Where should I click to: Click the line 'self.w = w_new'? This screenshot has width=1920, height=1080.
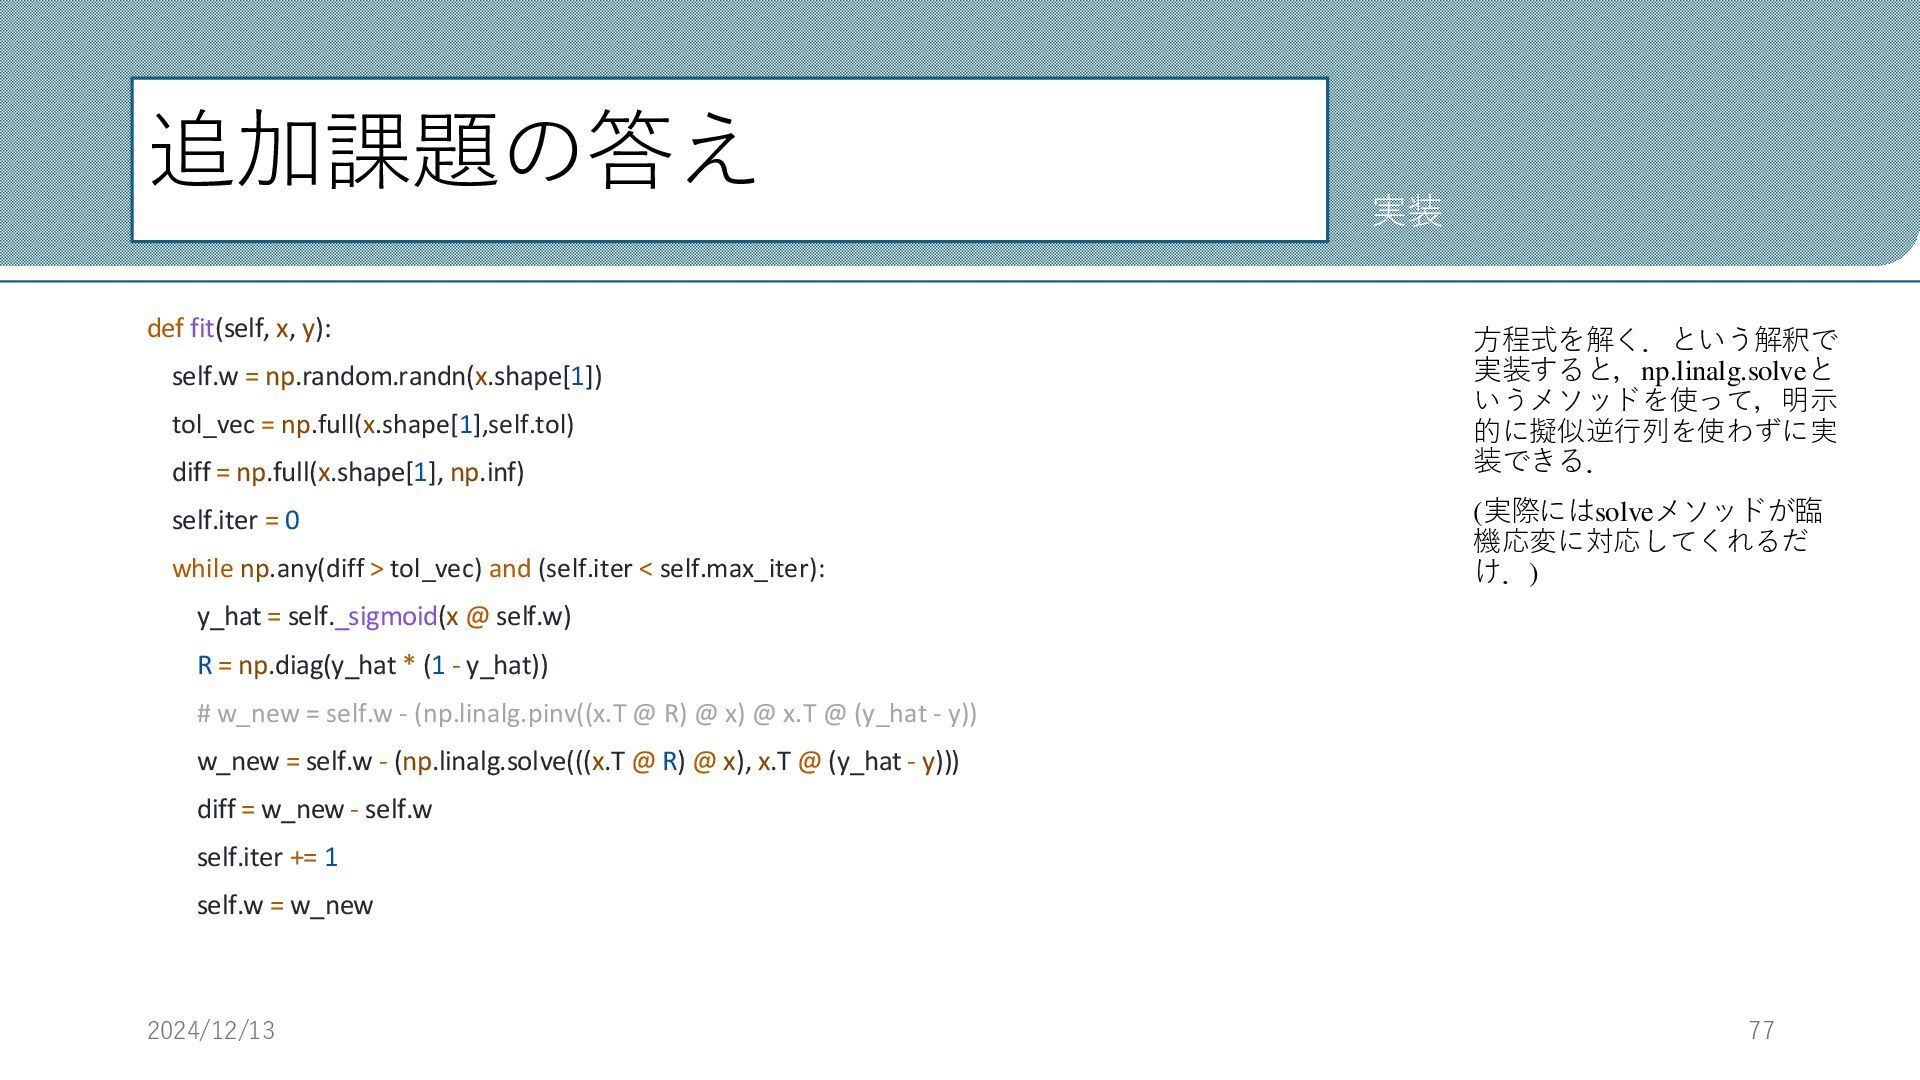(x=285, y=905)
